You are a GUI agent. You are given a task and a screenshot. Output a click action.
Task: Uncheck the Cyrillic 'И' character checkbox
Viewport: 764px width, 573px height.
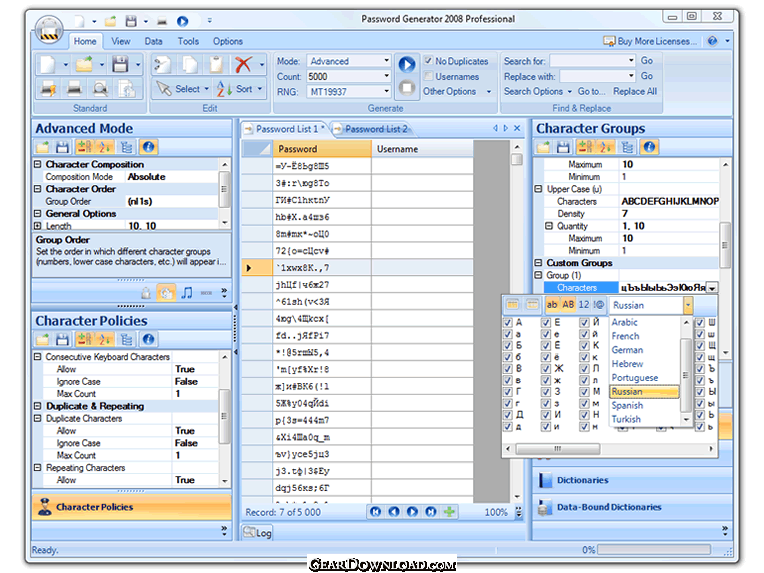tap(546, 415)
